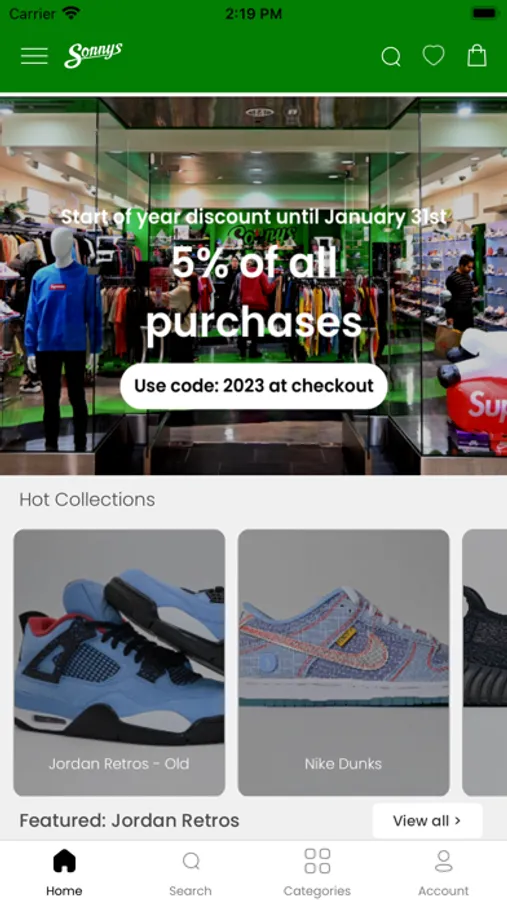507x900 pixels.
Task: Tap the Sonnys logo
Action: click(93, 56)
